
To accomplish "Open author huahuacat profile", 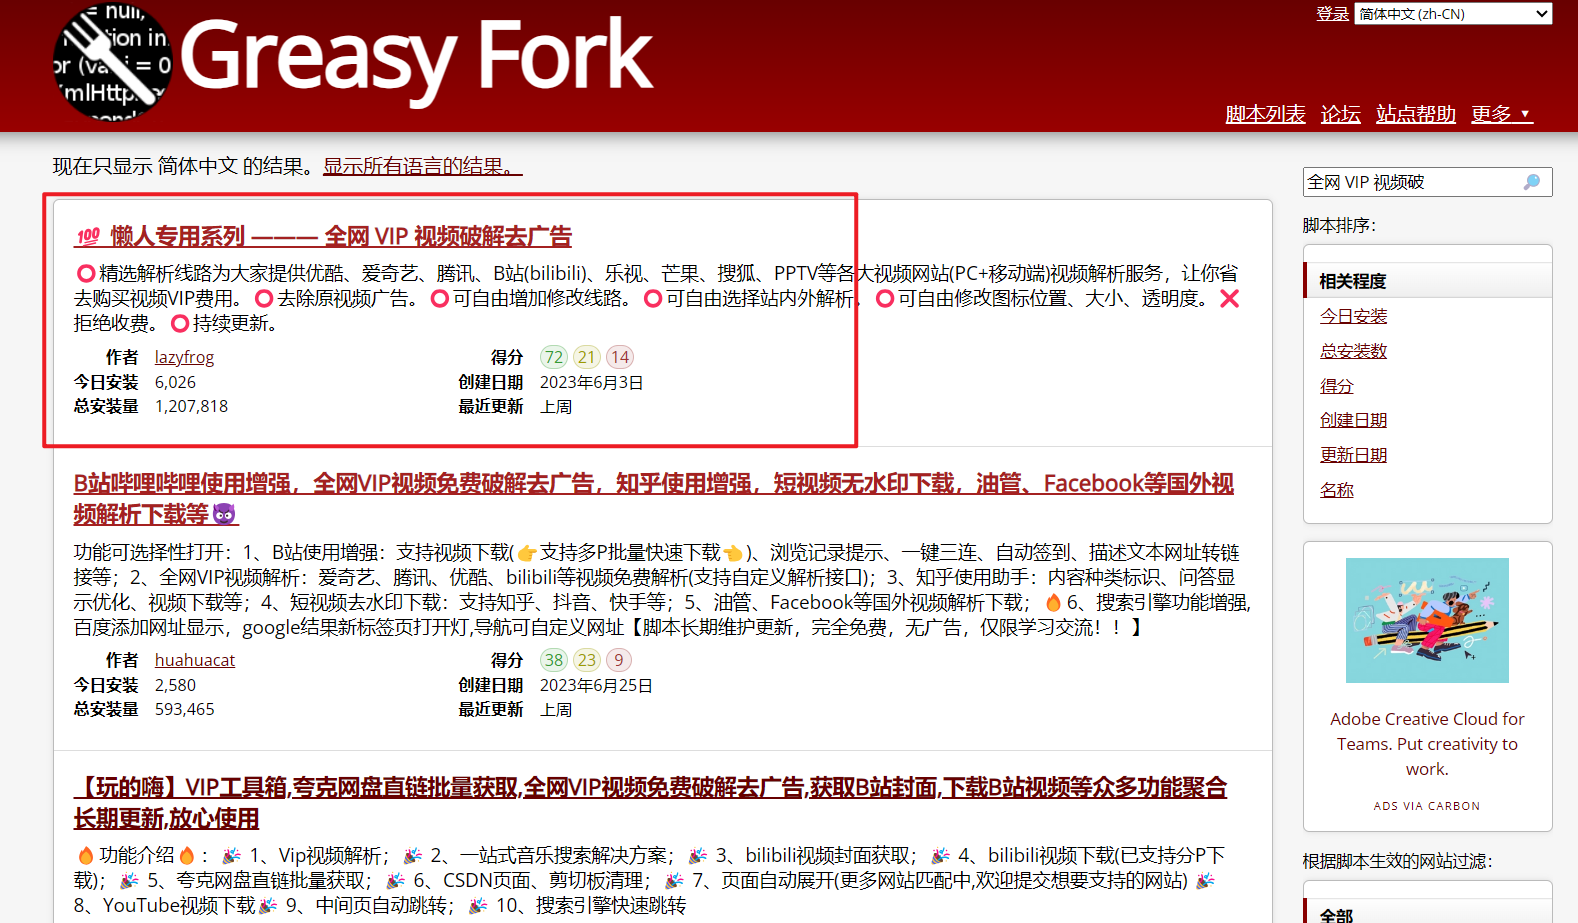I will (195, 660).
